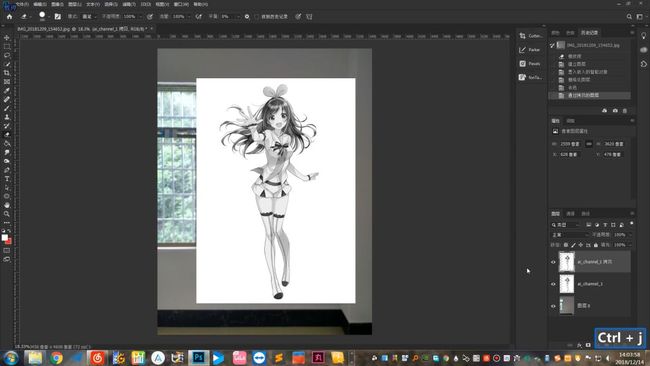The width and height of the screenshot is (650, 366).
Task: Open Google Chrome from the taskbar
Action: coord(56,358)
